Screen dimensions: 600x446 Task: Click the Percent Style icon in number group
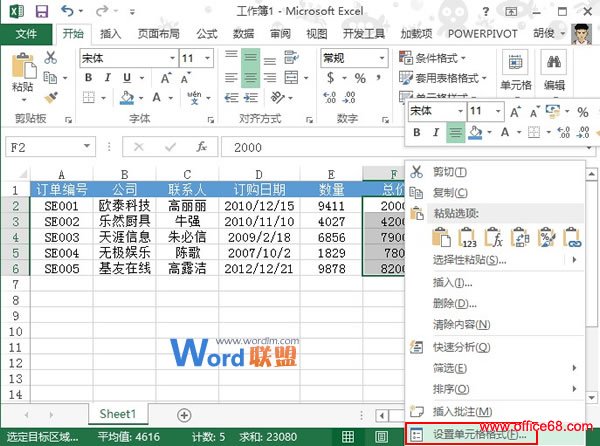click(360, 78)
